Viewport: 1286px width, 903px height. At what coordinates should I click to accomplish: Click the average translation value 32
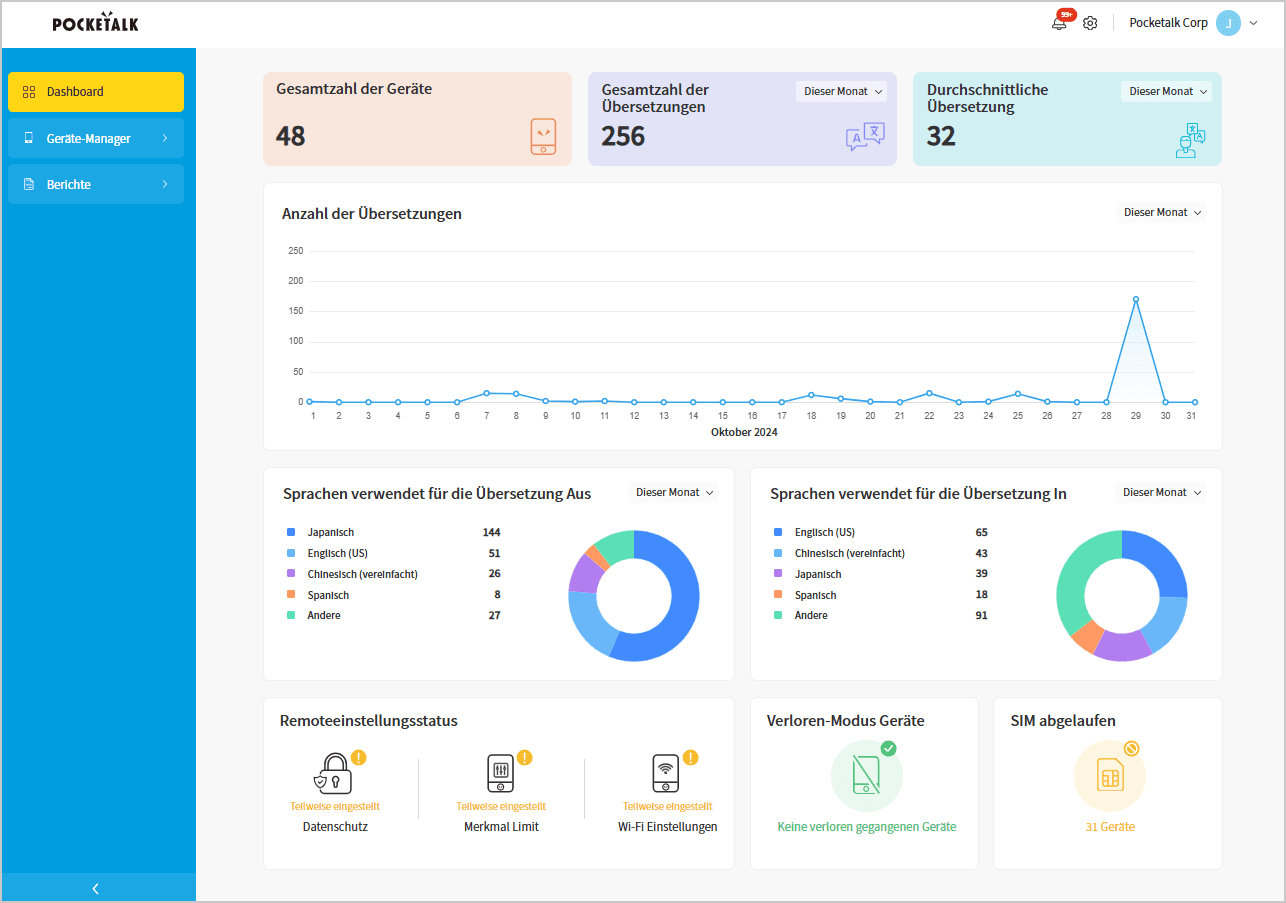pos(941,136)
